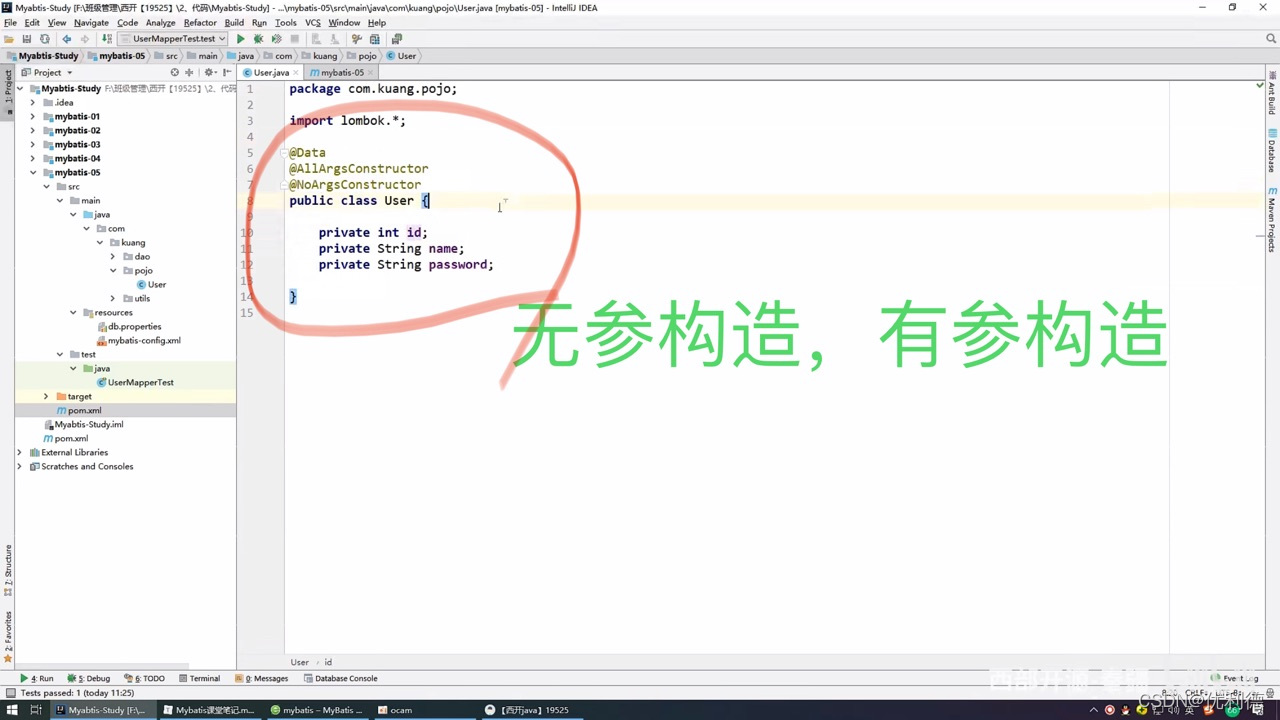The width and height of the screenshot is (1280, 720).
Task: Open the Messages tool window button
Action: tap(261, 678)
